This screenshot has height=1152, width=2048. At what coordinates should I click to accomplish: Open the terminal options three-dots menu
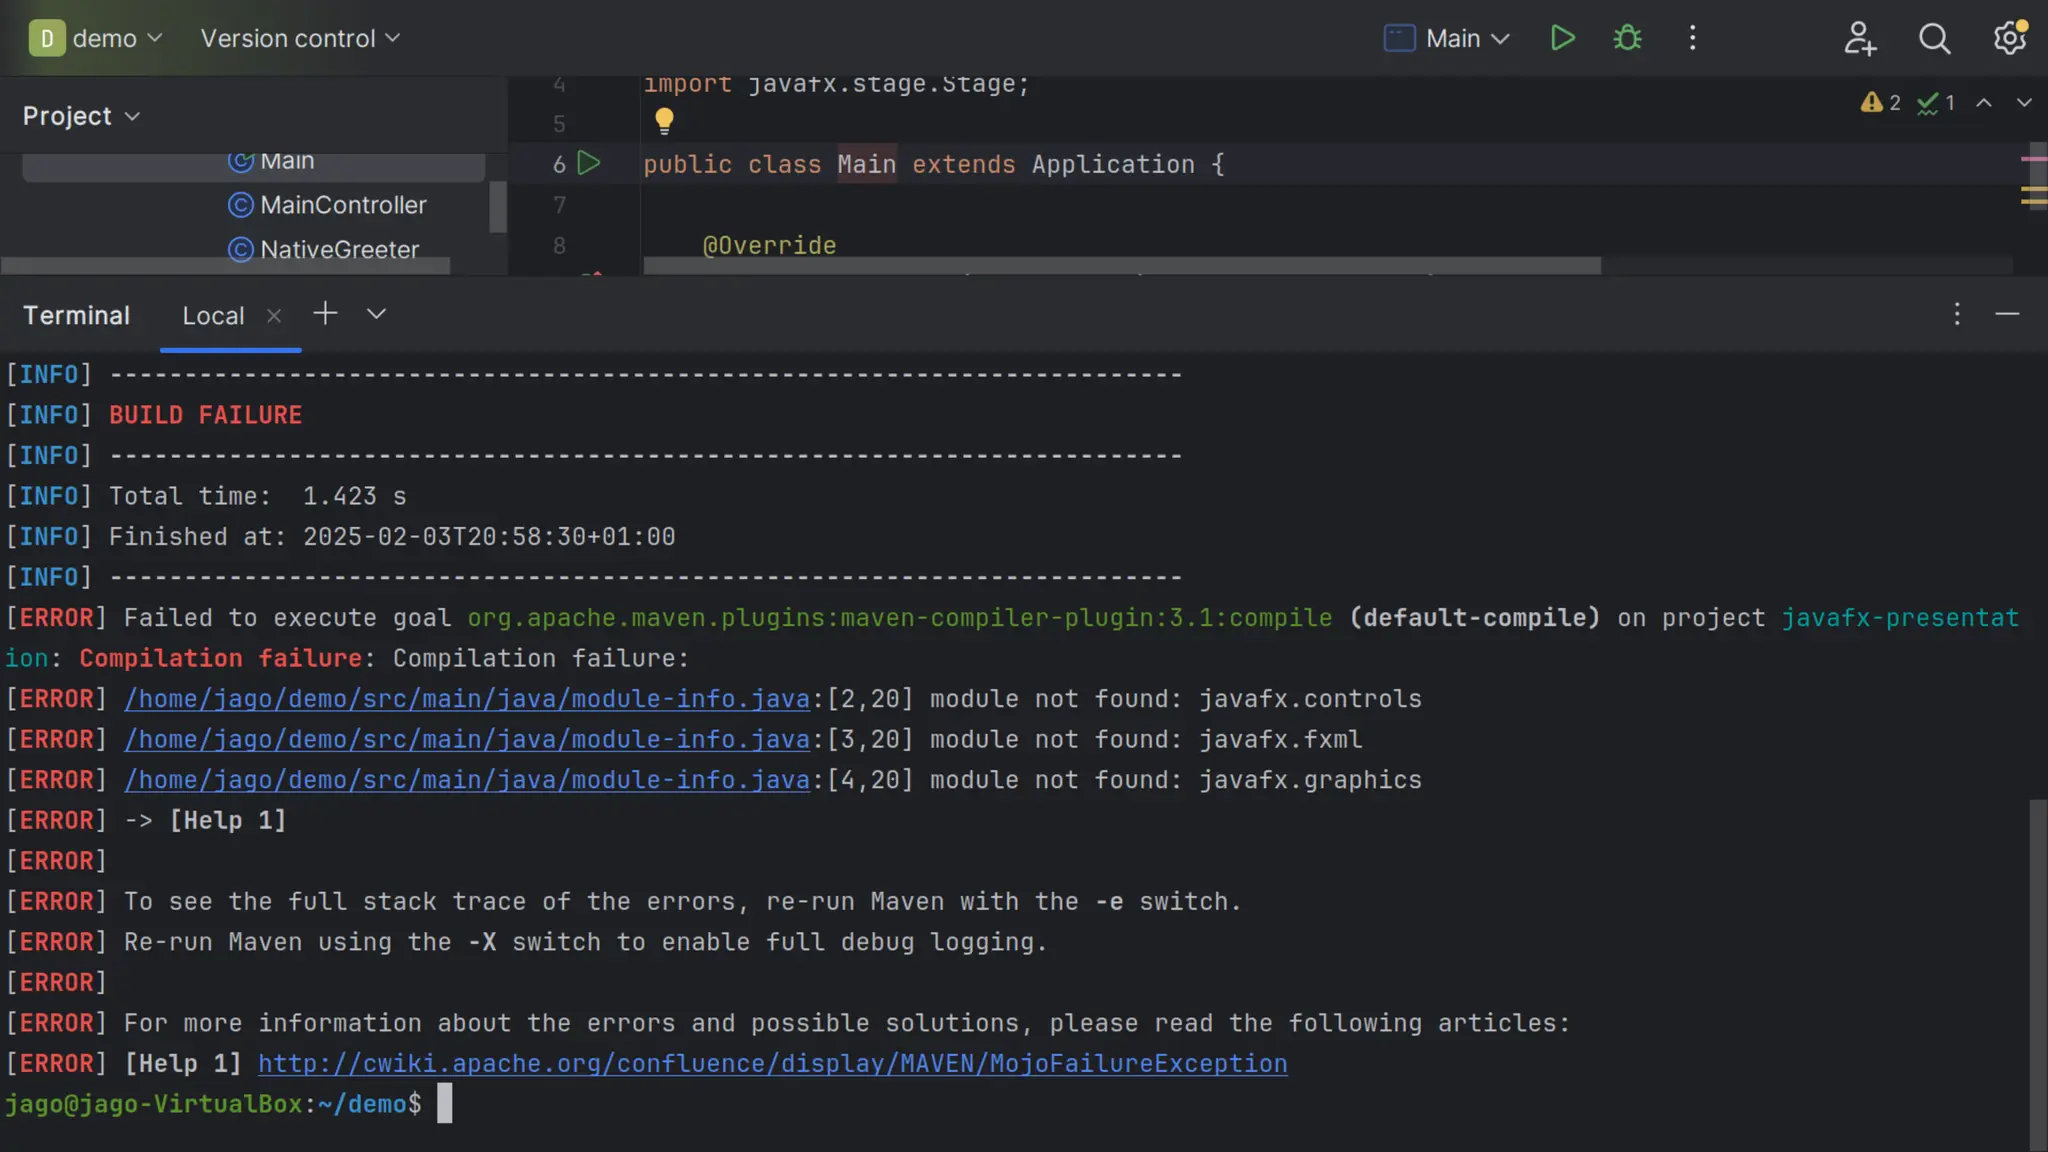1957,314
